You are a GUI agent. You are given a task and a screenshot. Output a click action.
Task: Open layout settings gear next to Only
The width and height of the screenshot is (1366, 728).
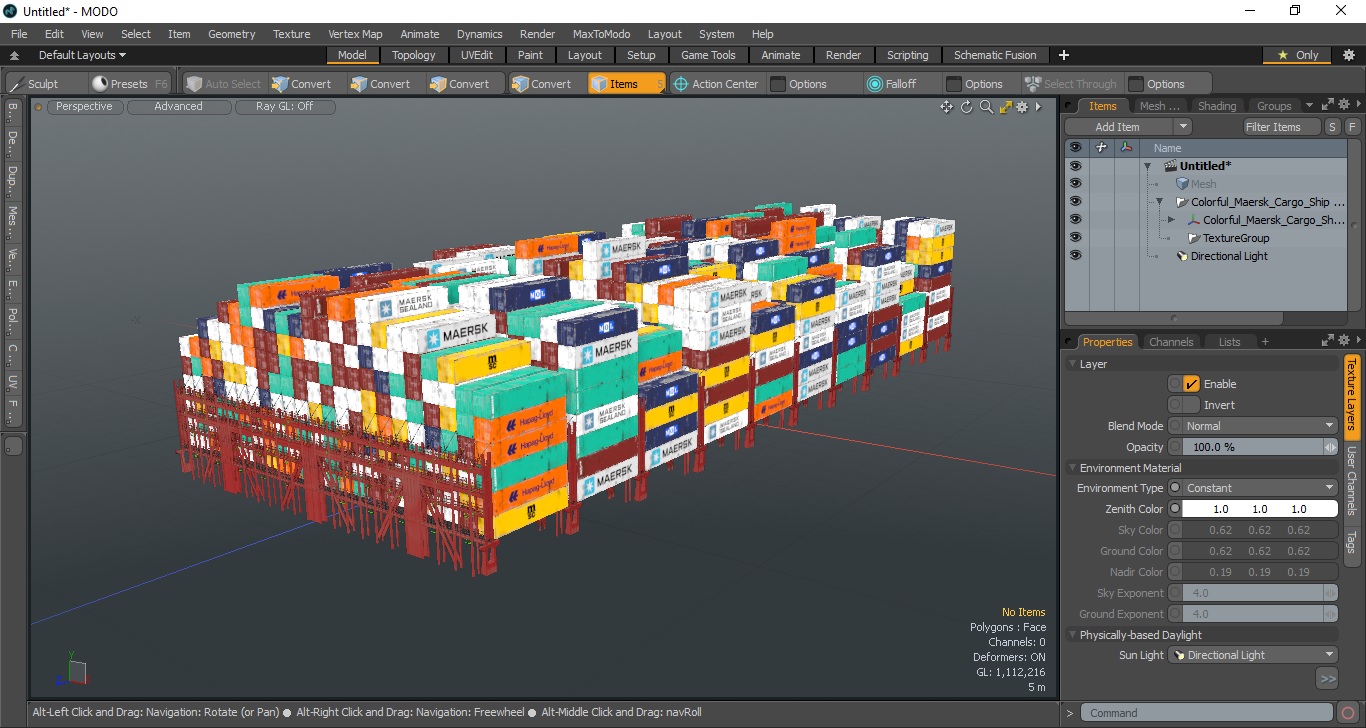point(1348,55)
